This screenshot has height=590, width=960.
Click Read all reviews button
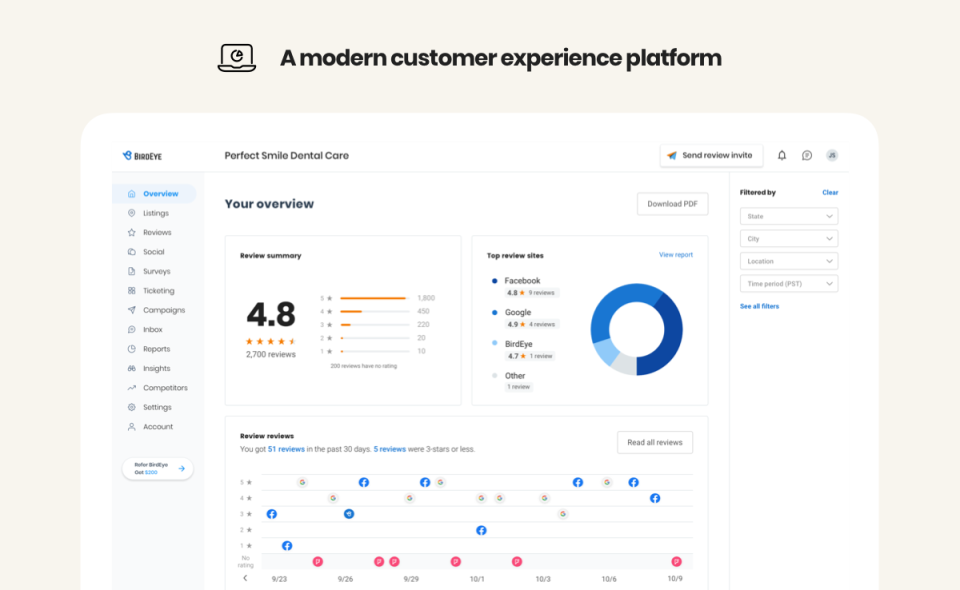pos(654,442)
